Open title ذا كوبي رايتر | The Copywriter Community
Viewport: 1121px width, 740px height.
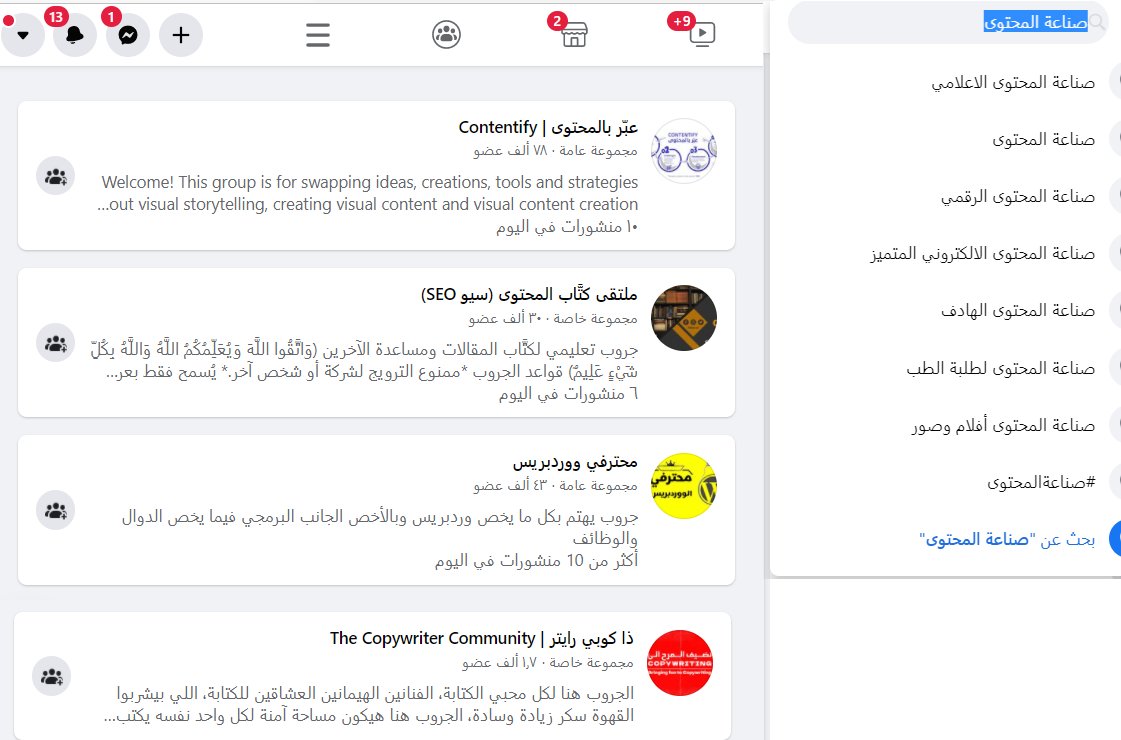tap(482, 638)
